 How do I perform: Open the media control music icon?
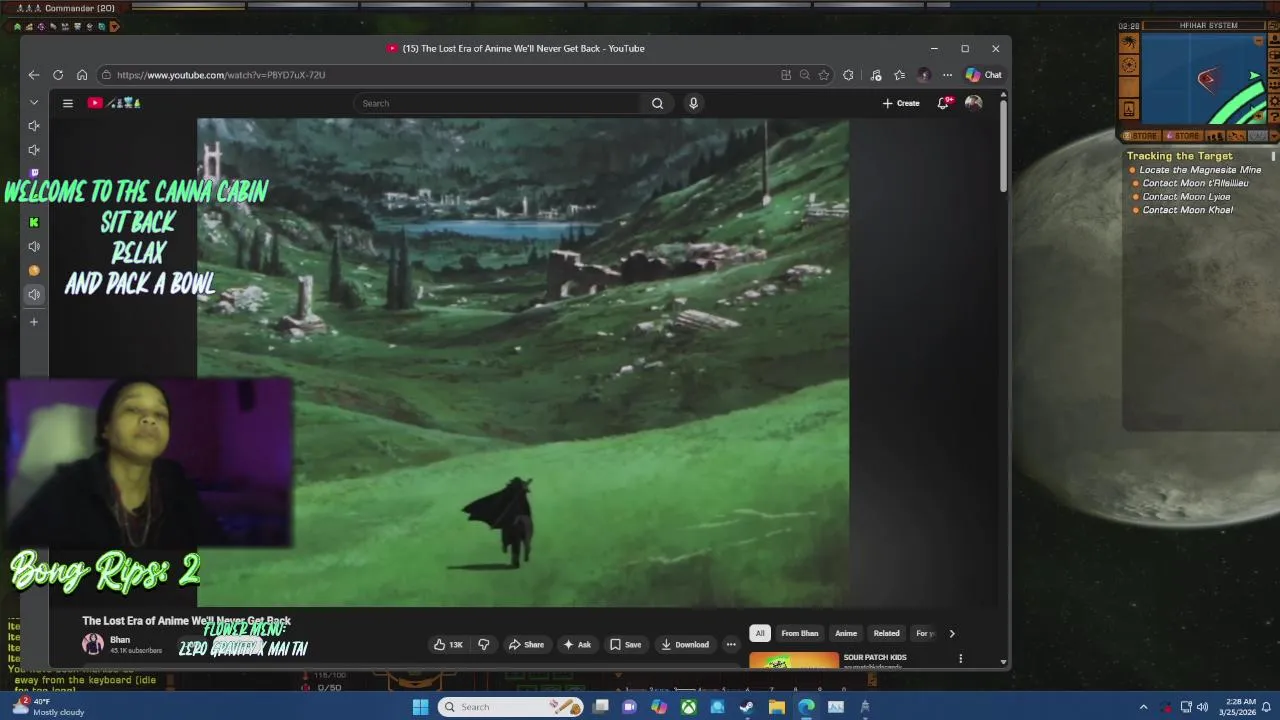[x=876, y=75]
